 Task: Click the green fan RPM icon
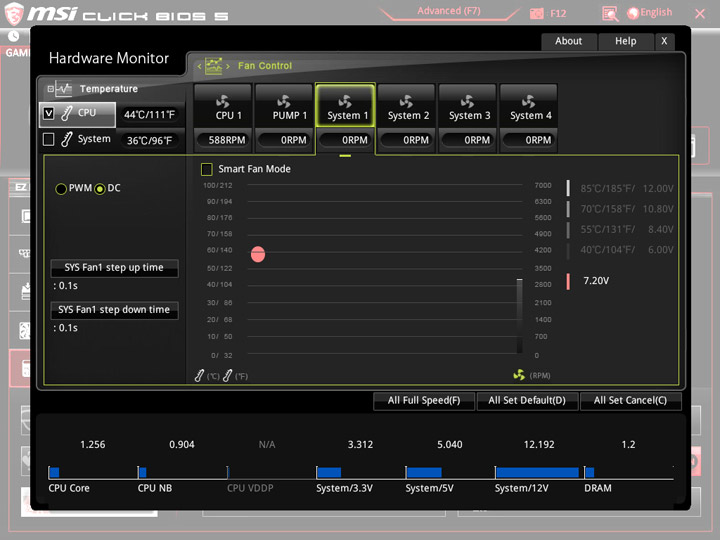519,375
